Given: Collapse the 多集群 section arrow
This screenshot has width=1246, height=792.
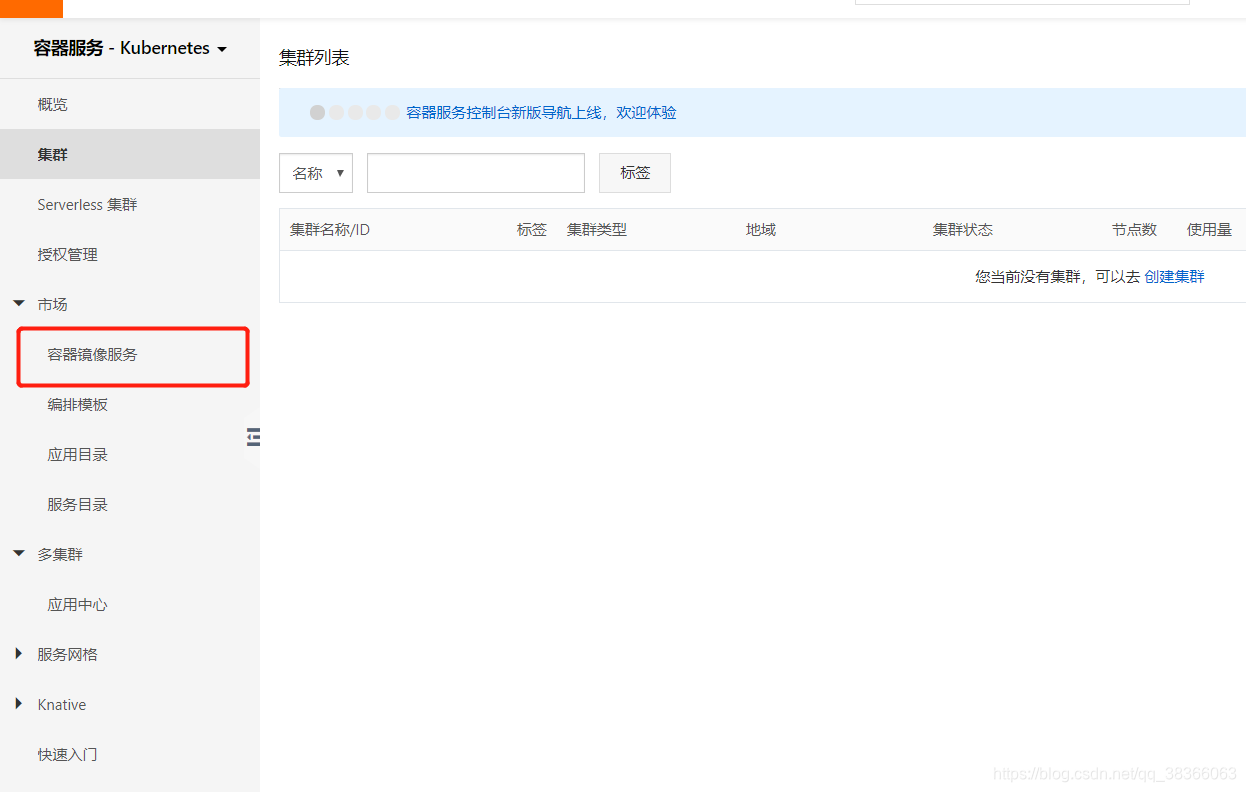Looking at the screenshot, I should [x=18, y=553].
